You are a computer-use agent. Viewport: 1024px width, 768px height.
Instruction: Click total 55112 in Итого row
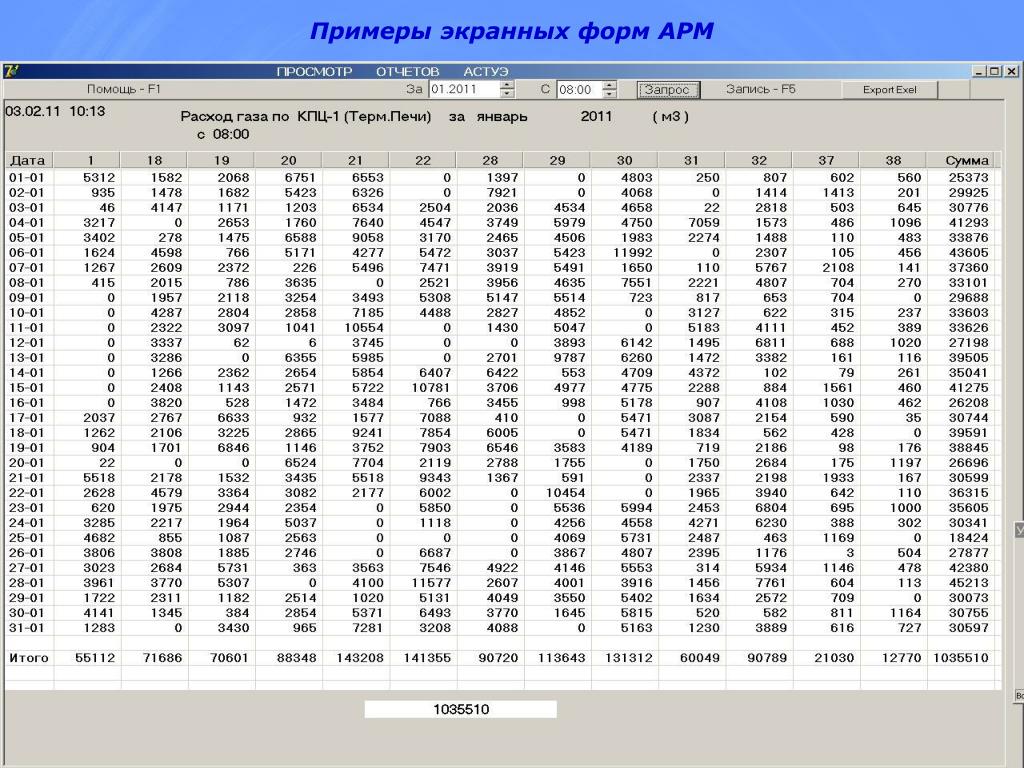click(95, 658)
